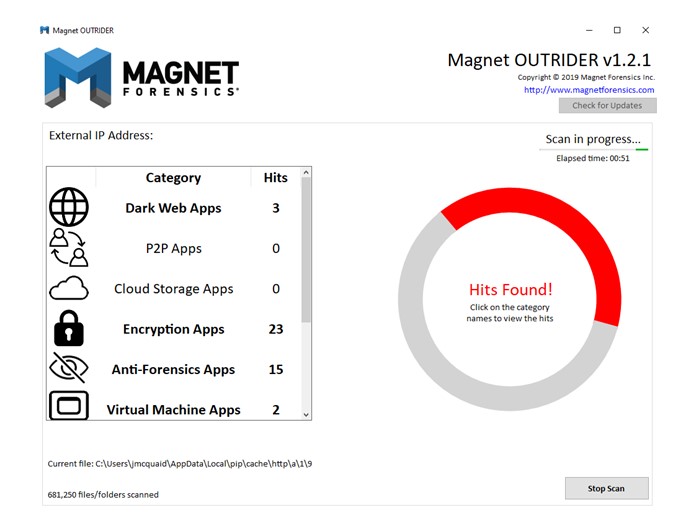Viewport: 696px width, 532px height.
Task: Click the 681,250 files/folders scanned text
Action: click(x=103, y=495)
